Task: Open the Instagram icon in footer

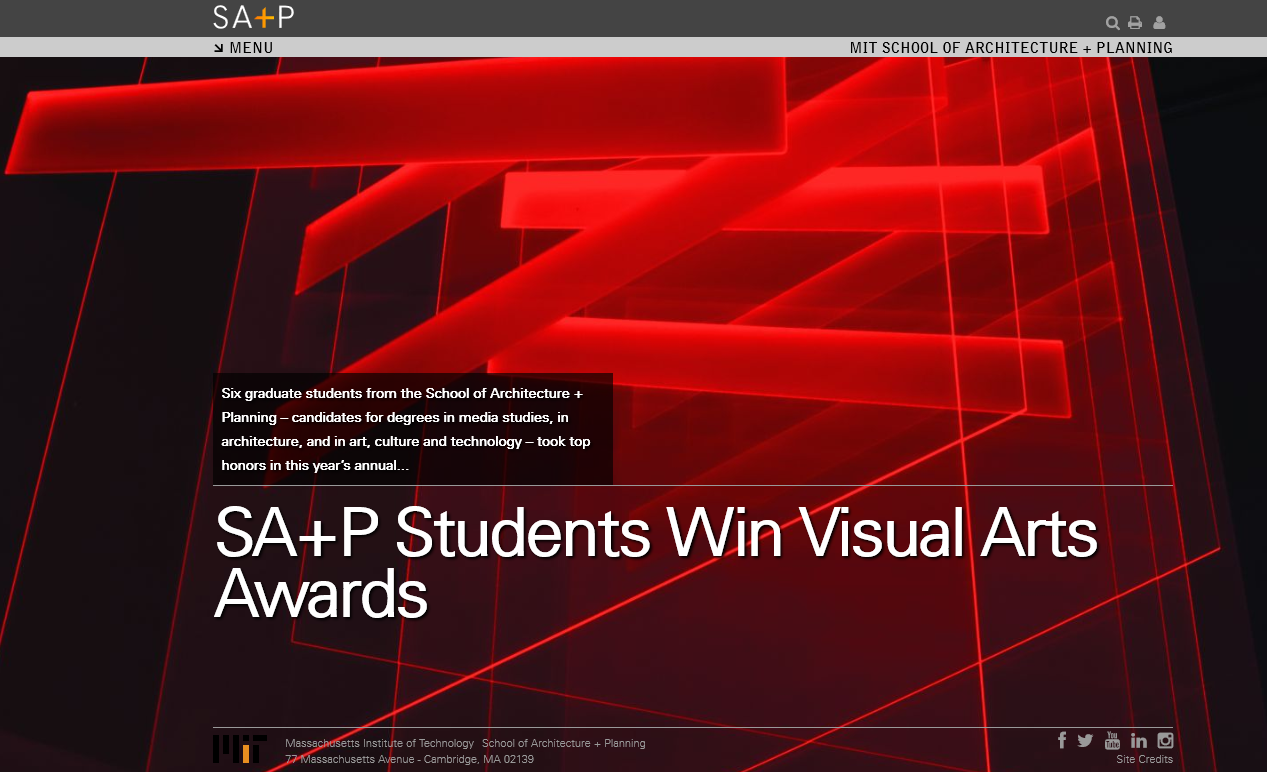Action: [1165, 740]
